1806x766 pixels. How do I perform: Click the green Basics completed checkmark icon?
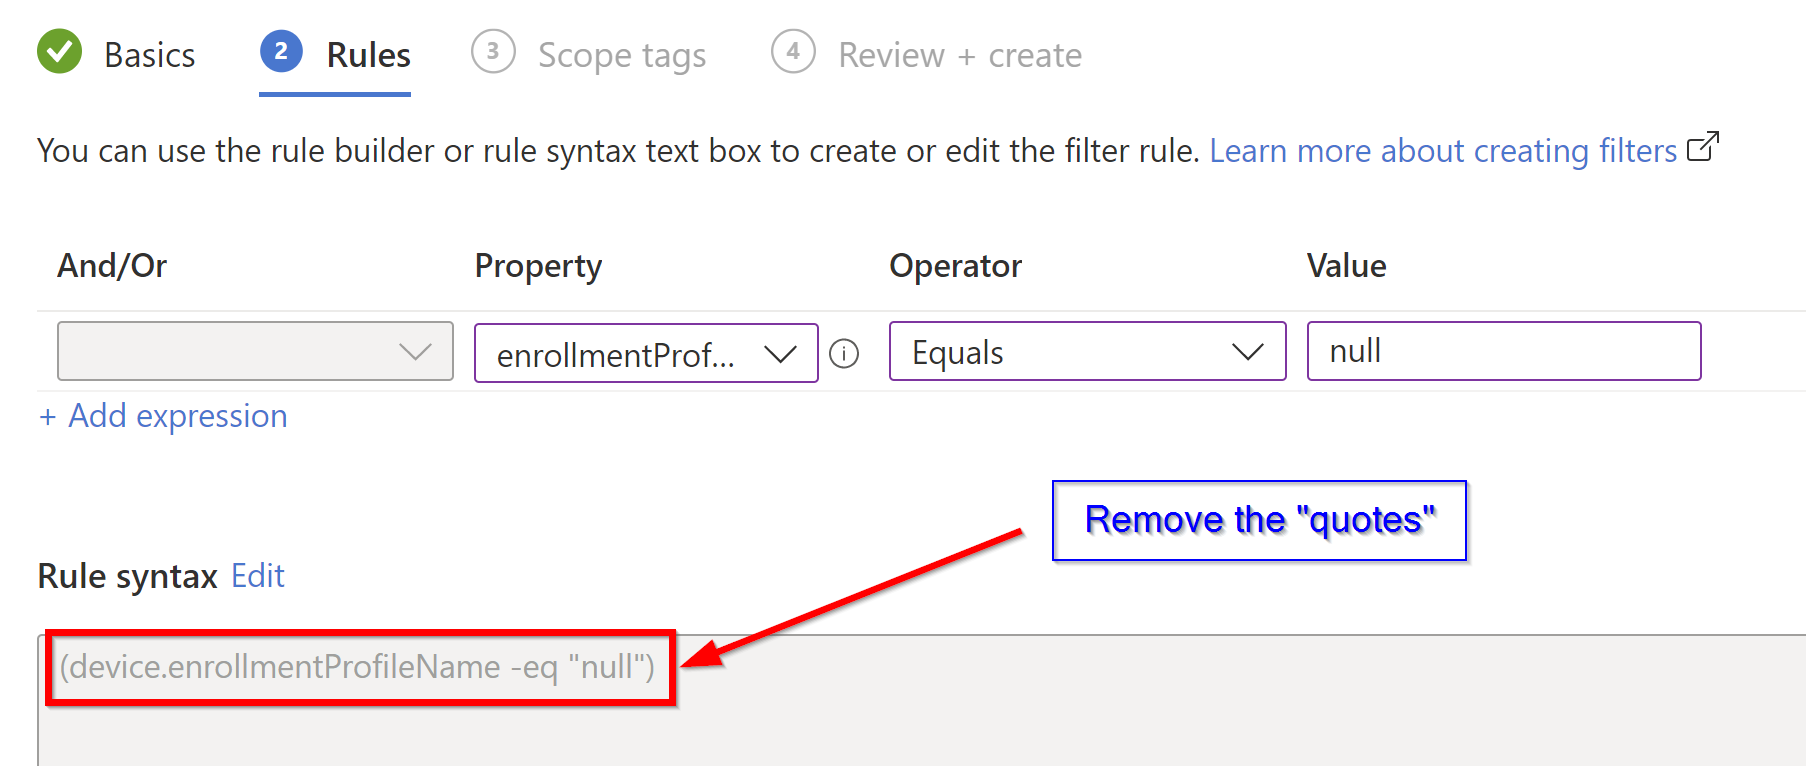click(x=59, y=52)
